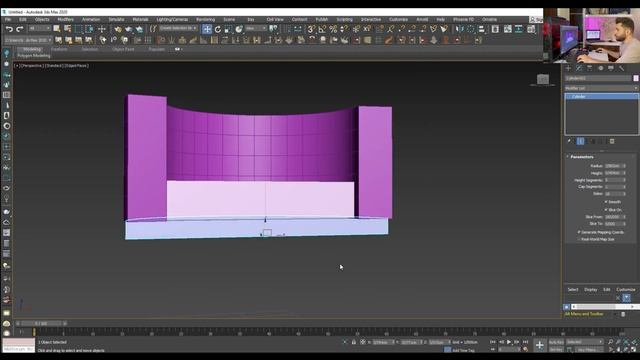Activate the Select Object tool
This screenshot has width=640, height=360.
(x=57, y=29)
